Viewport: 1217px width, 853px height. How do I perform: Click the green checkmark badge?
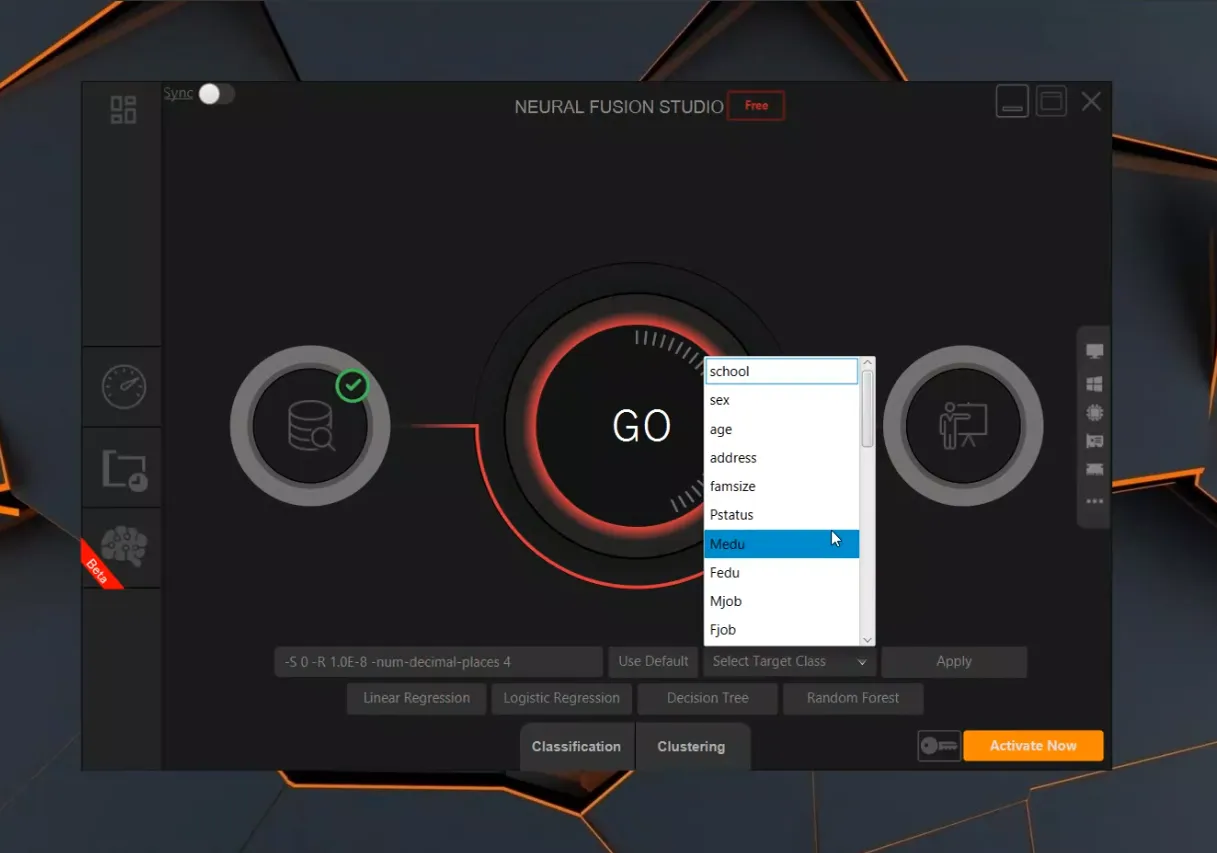coord(352,386)
